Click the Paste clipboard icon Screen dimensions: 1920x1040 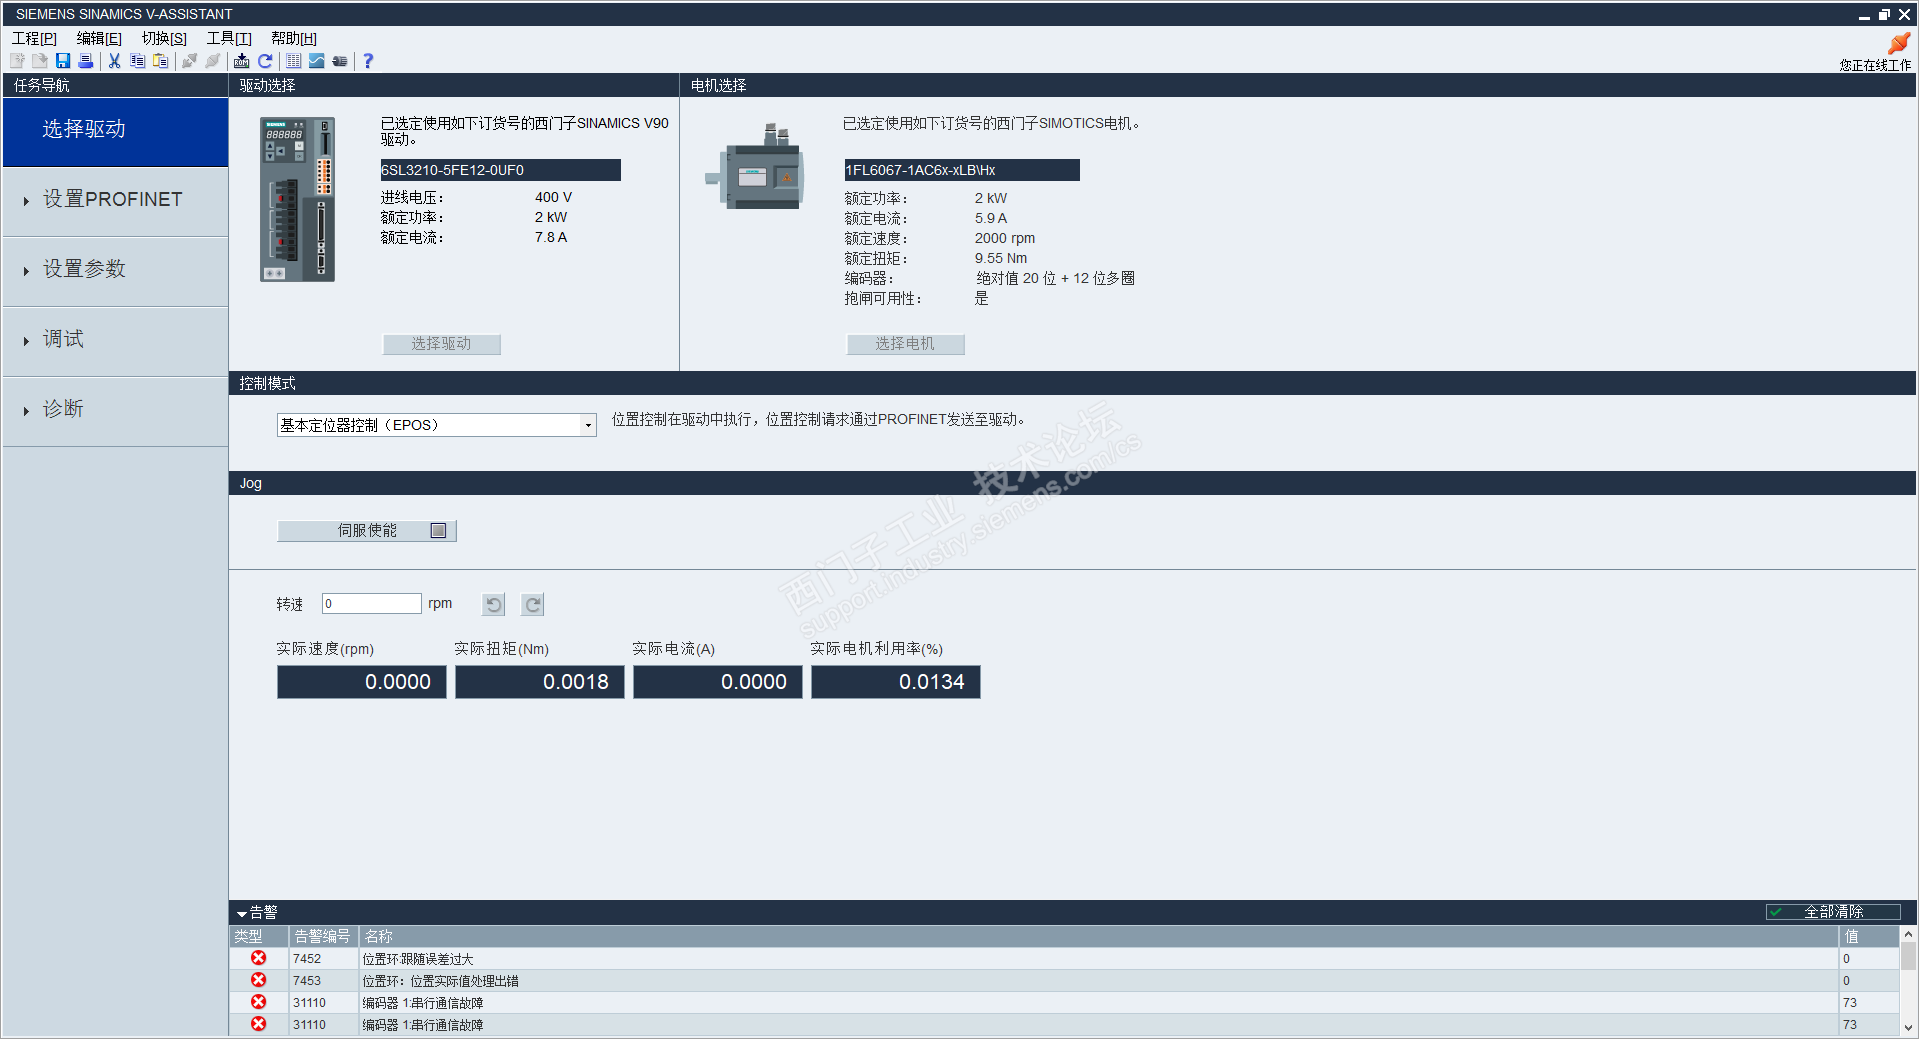coord(160,61)
